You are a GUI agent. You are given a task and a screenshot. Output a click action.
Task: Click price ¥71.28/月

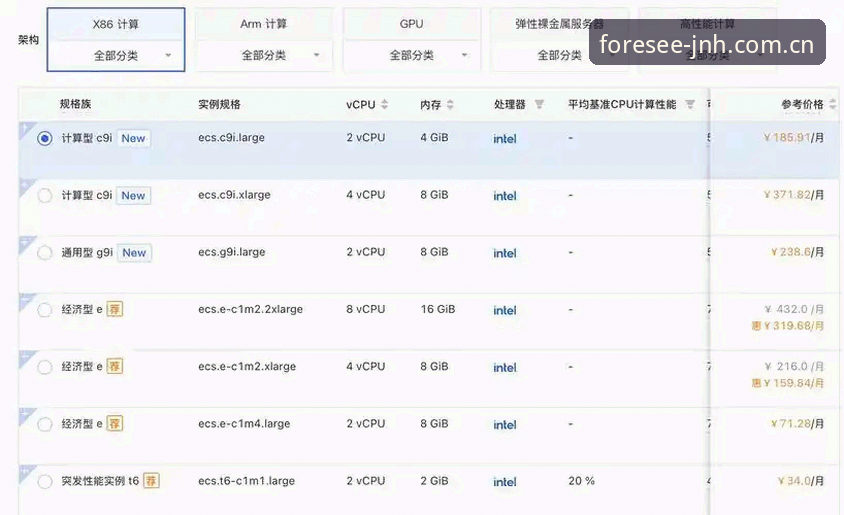[797, 424]
